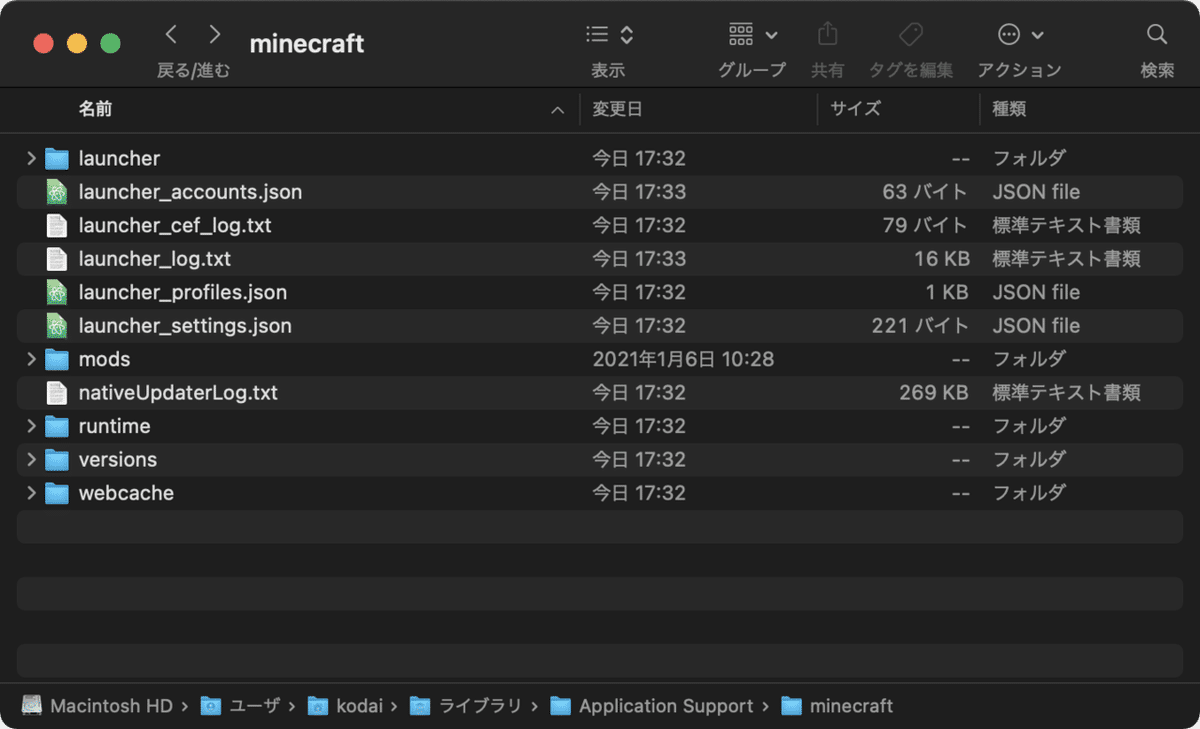Expand the versions folder
1200x729 pixels.
tap(31, 459)
